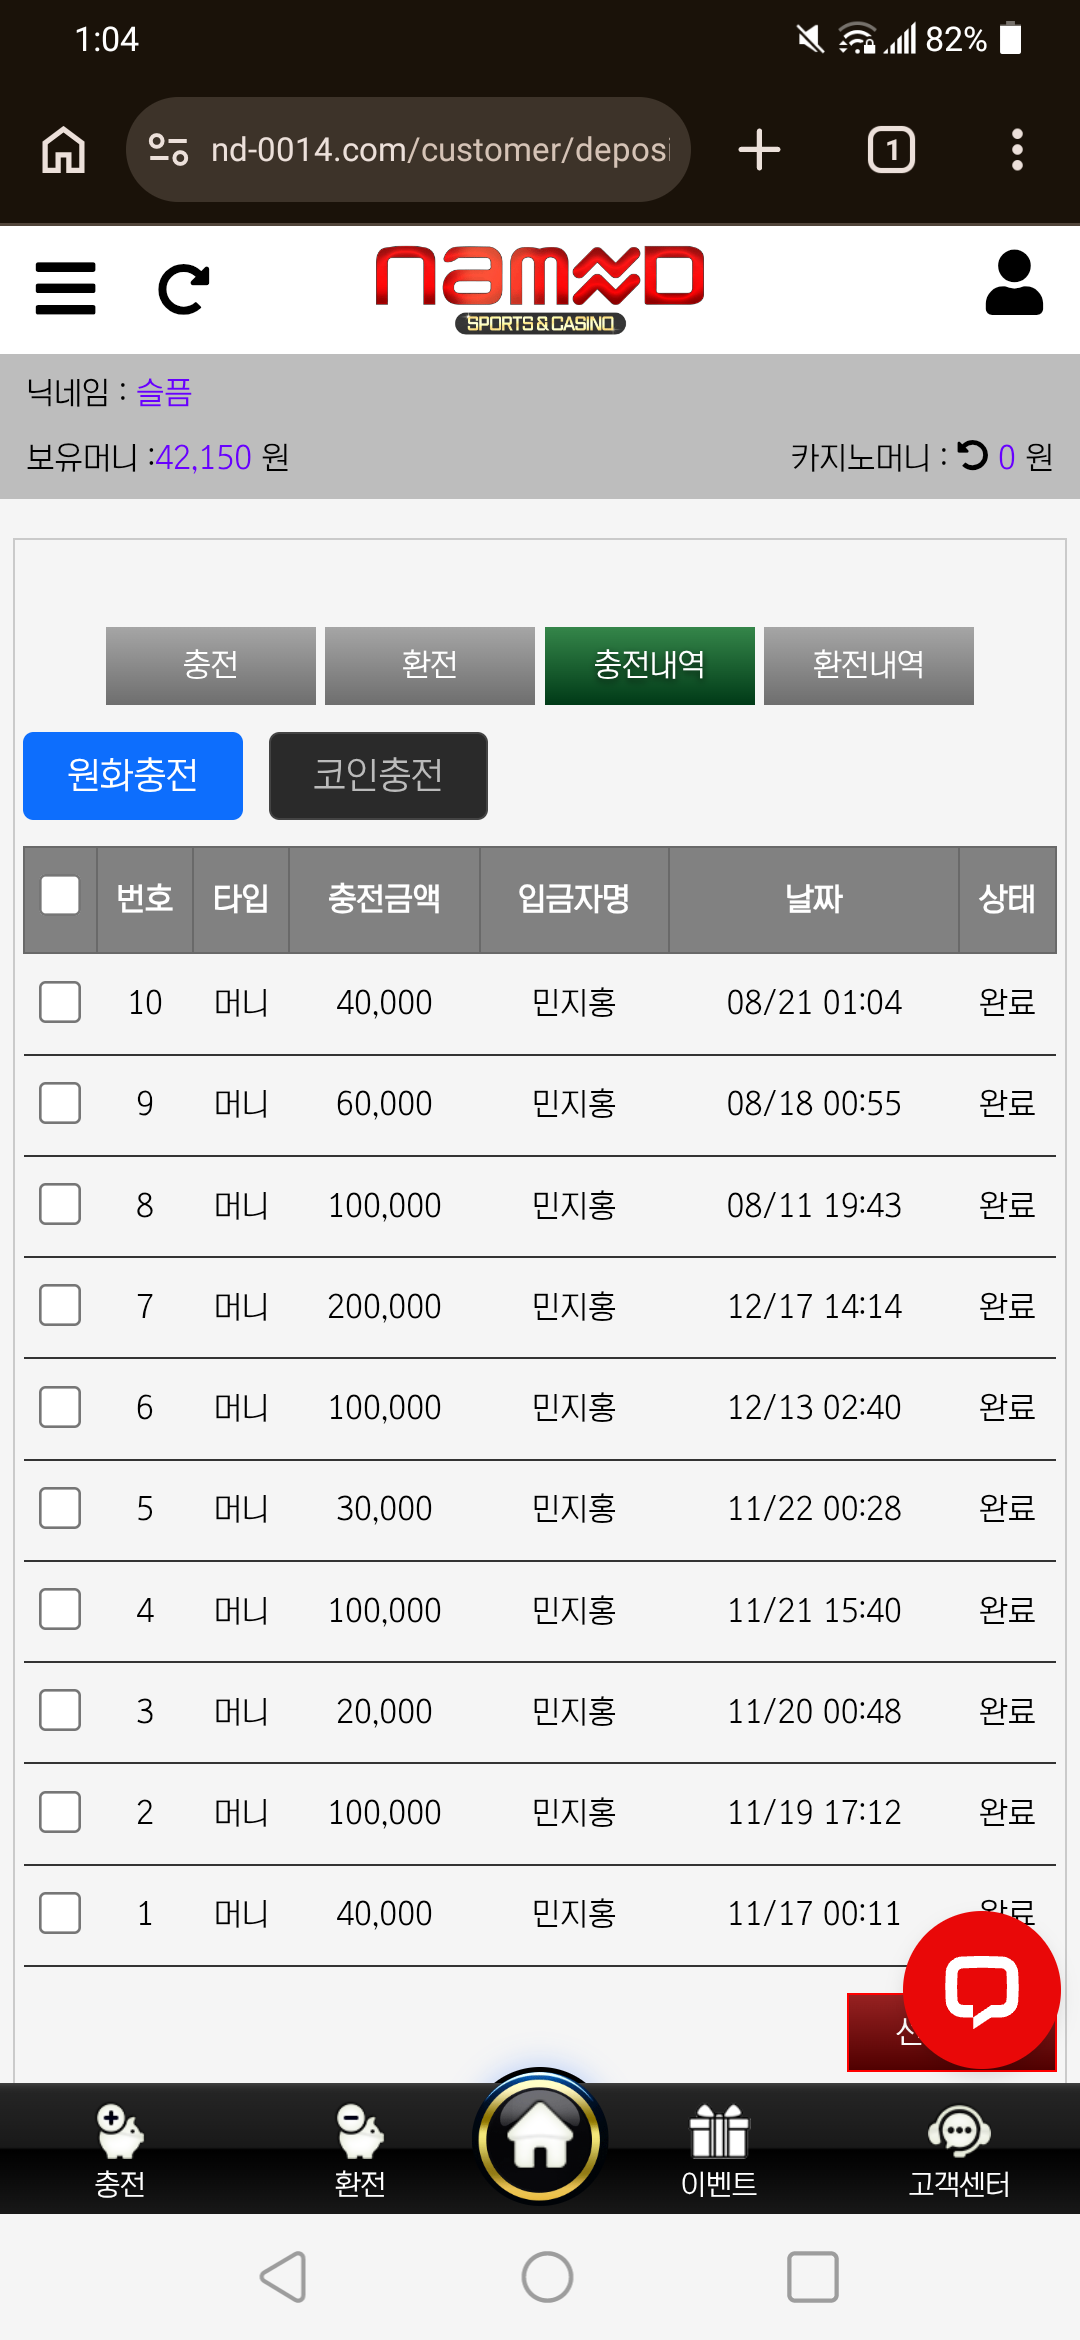Open the red live chat bubble

(982, 1990)
